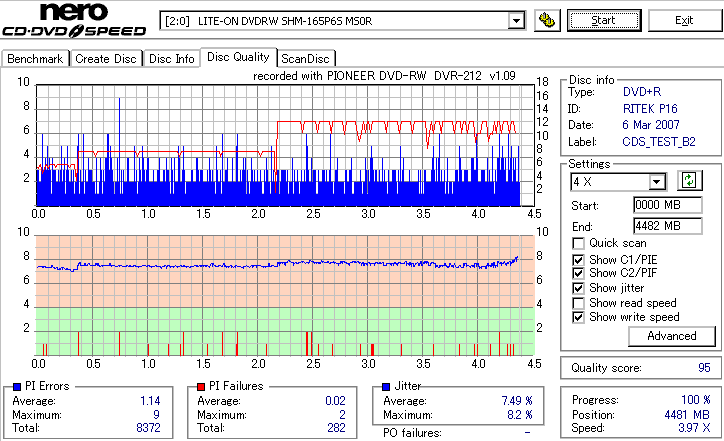Switch to the Create Disc tab
The height and width of the screenshot is (441, 724).
point(106,59)
